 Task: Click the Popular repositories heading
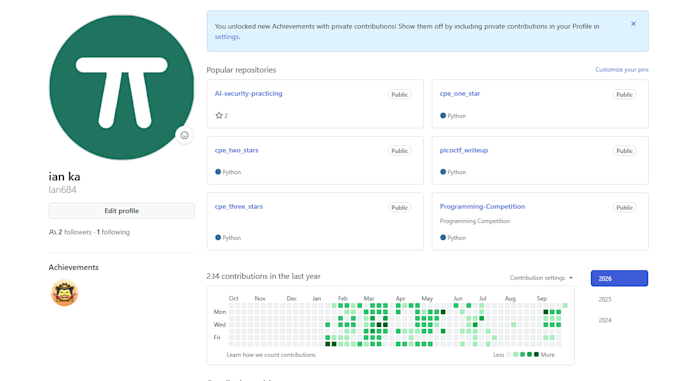(241, 70)
